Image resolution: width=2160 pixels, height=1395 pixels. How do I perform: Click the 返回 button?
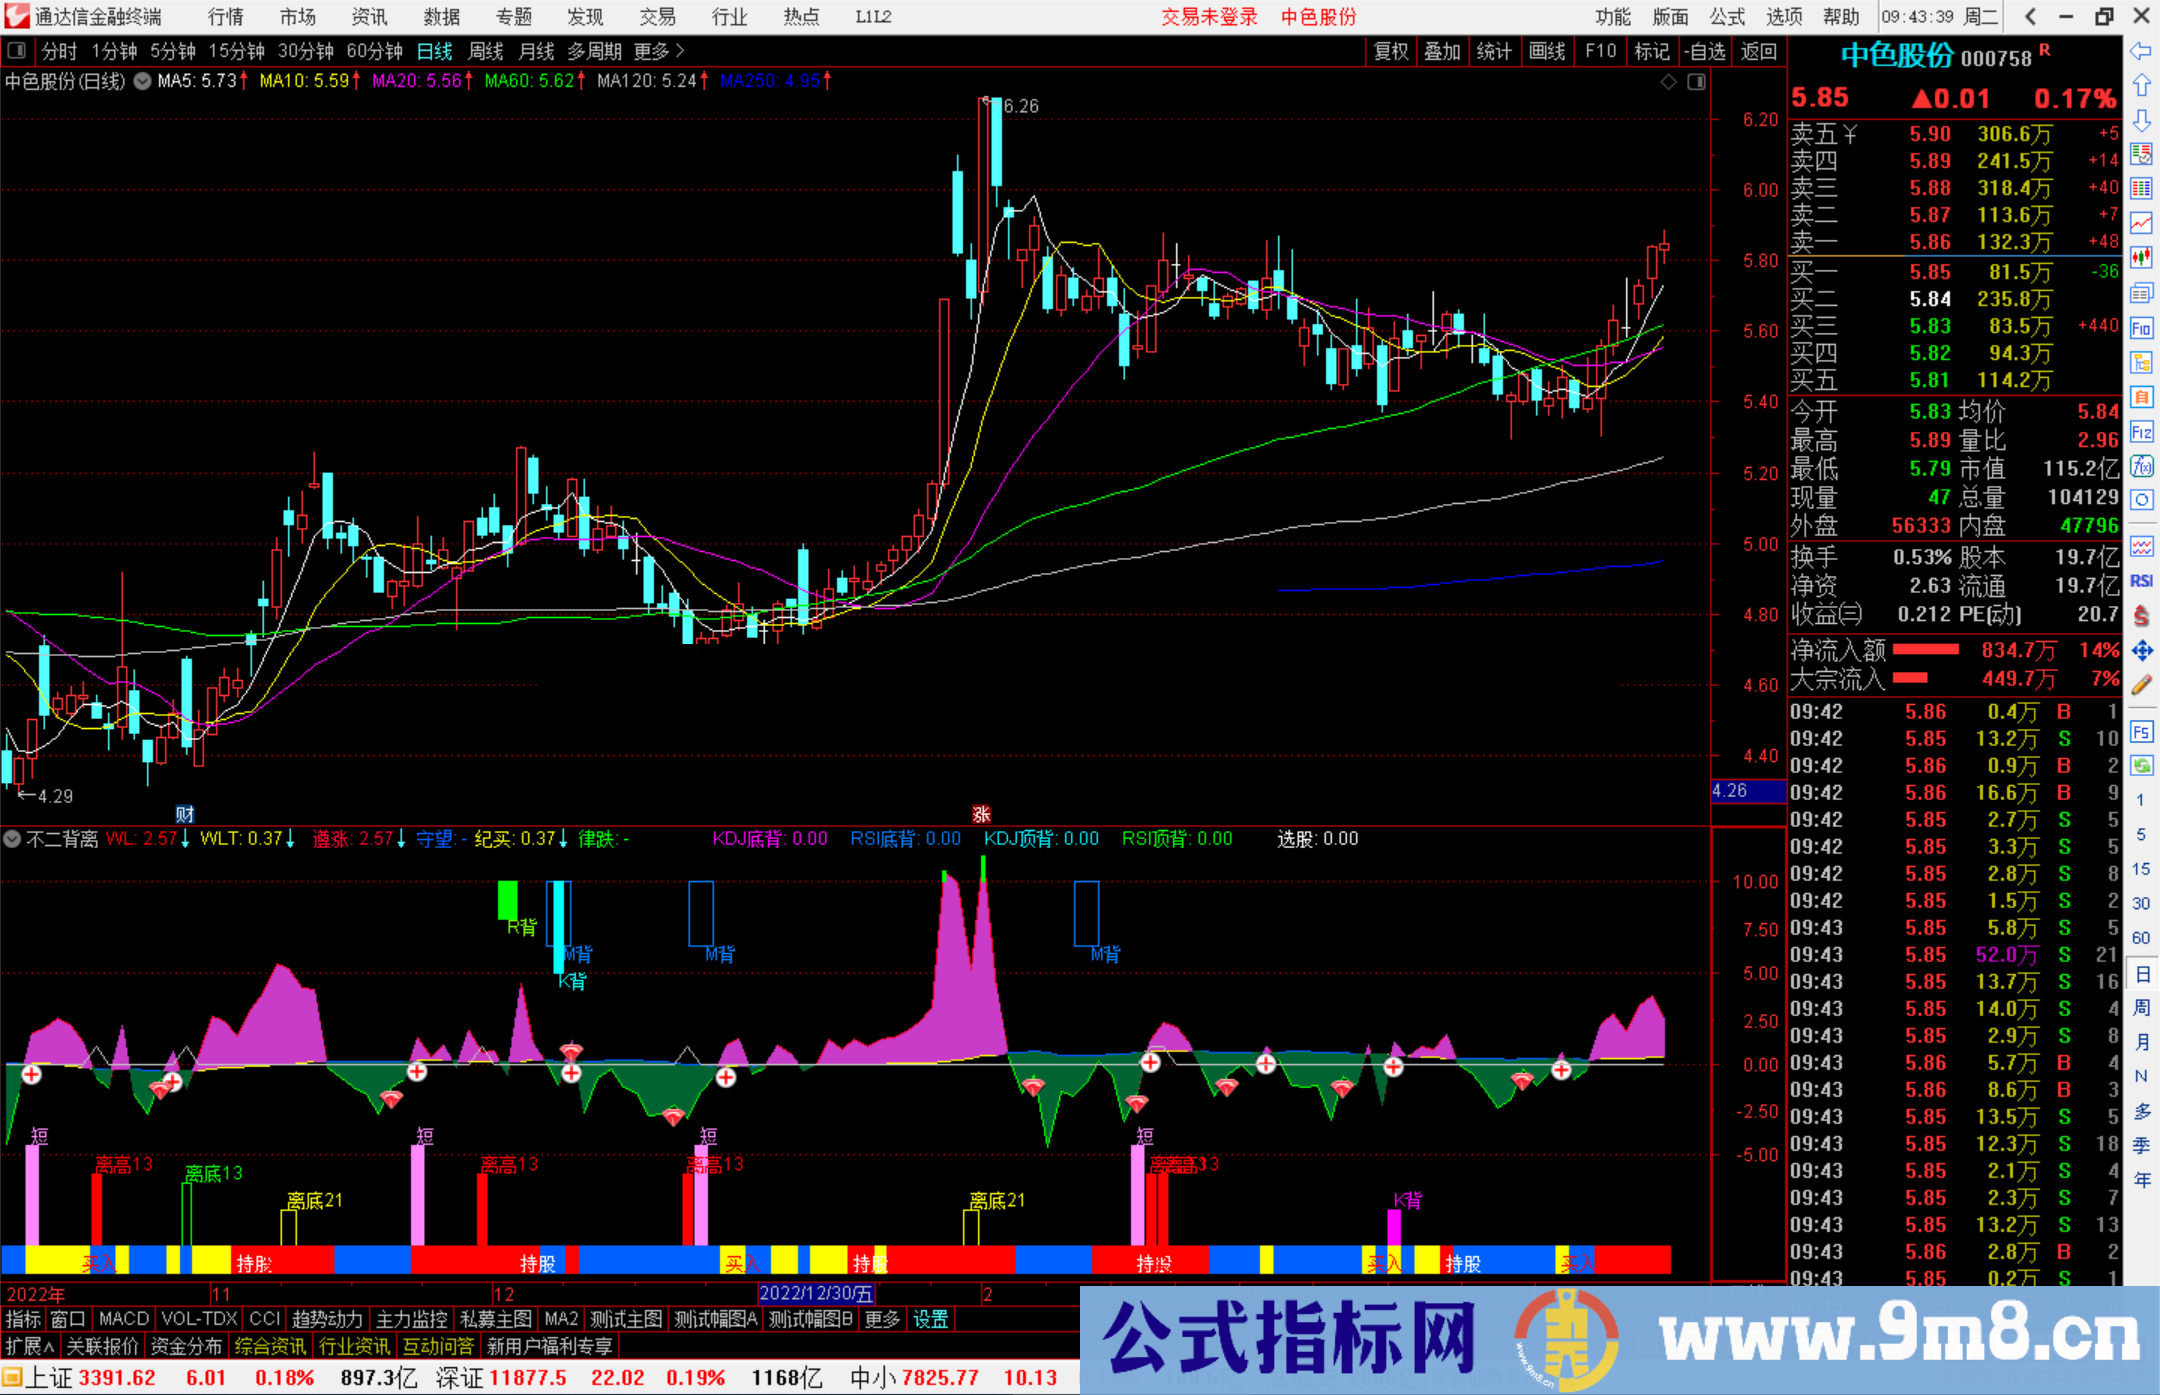click(x=1758, y=51)
